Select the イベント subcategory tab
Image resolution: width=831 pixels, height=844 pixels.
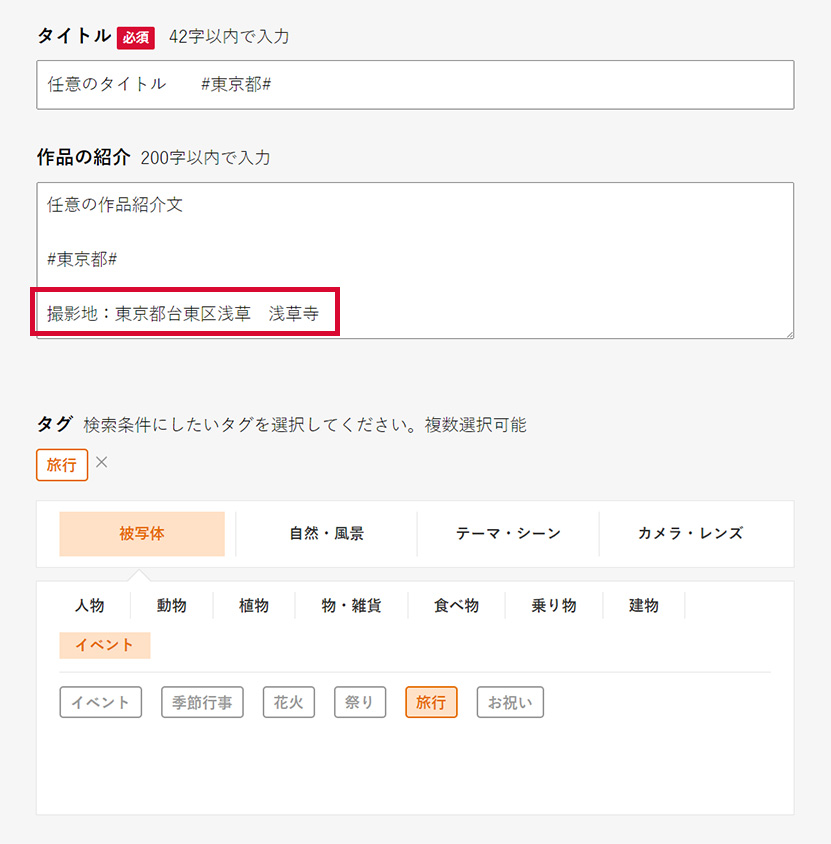tap(104, 645)
